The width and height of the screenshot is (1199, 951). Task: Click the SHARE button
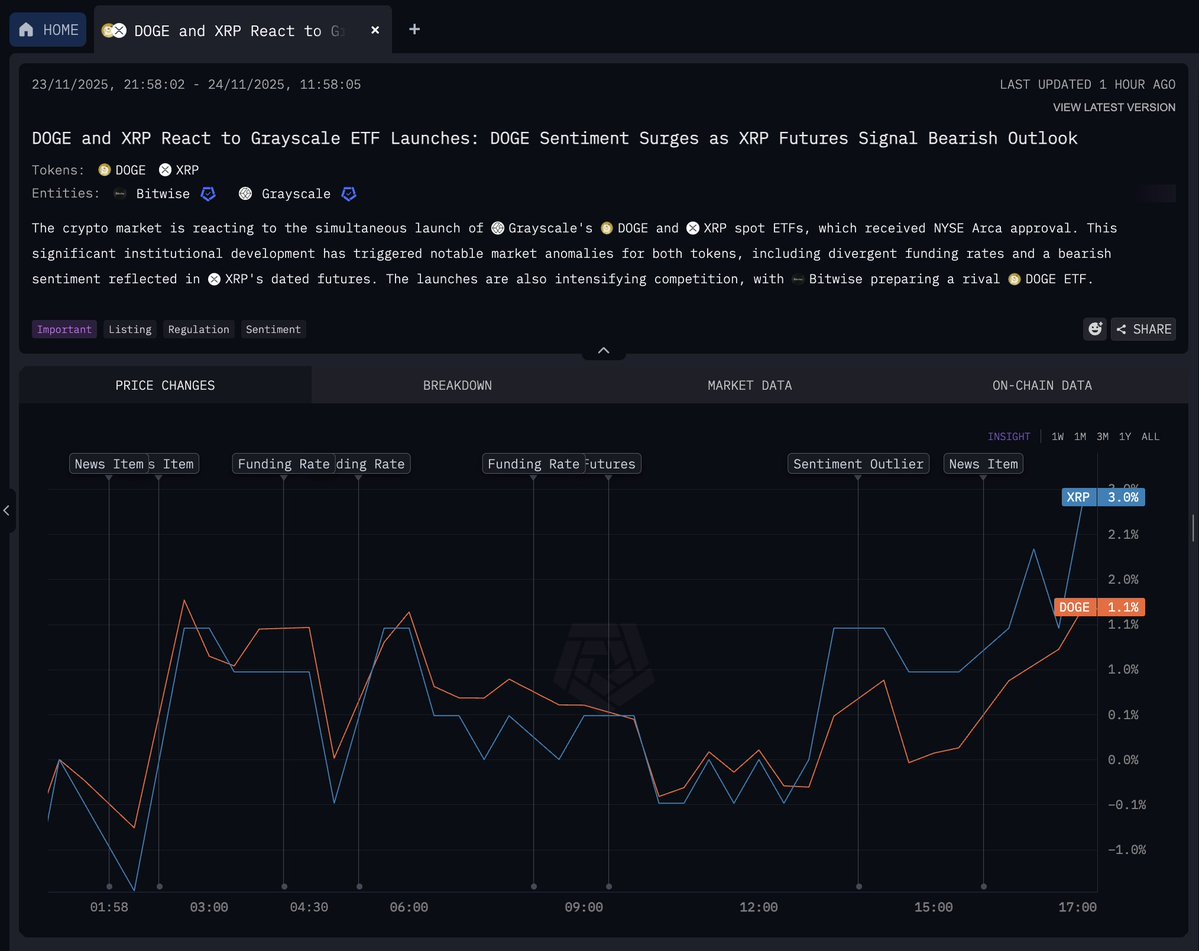coord(1143,329)
